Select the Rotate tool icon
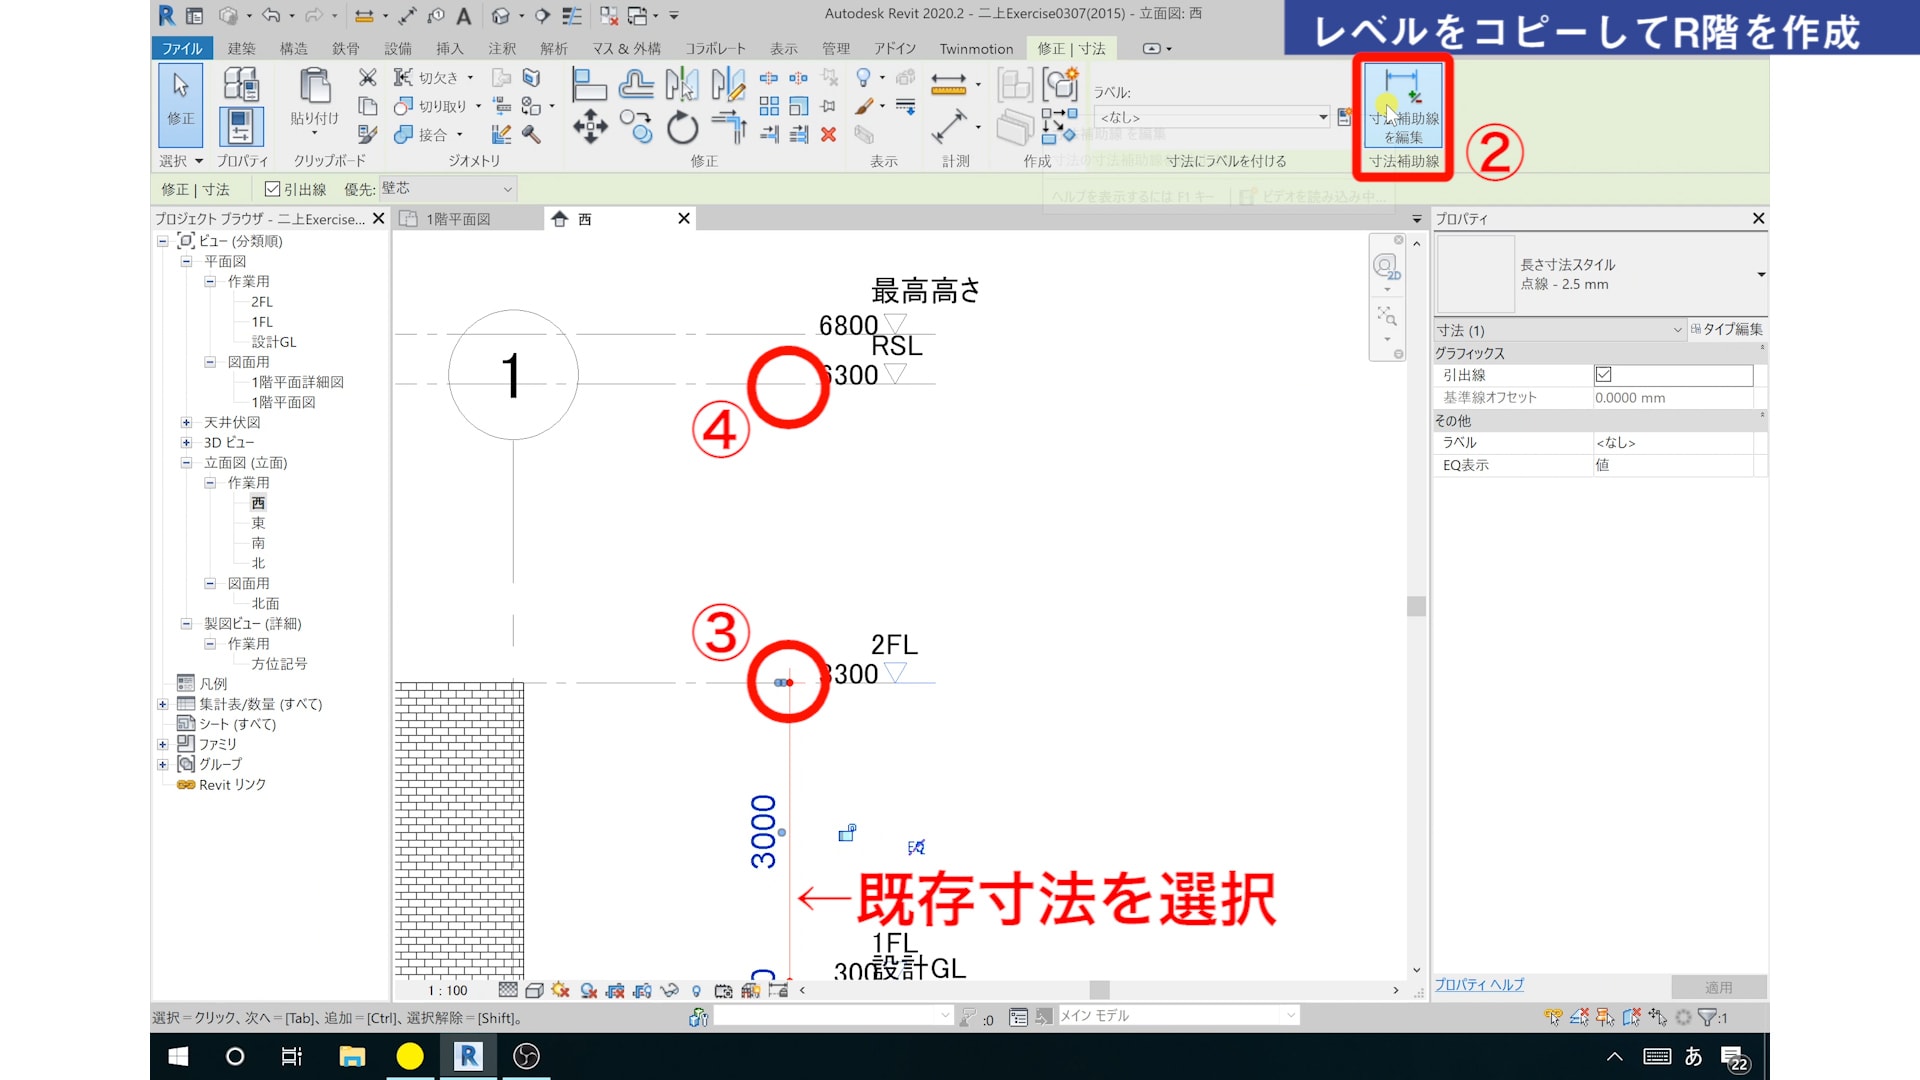 click(x=682, y=128)
